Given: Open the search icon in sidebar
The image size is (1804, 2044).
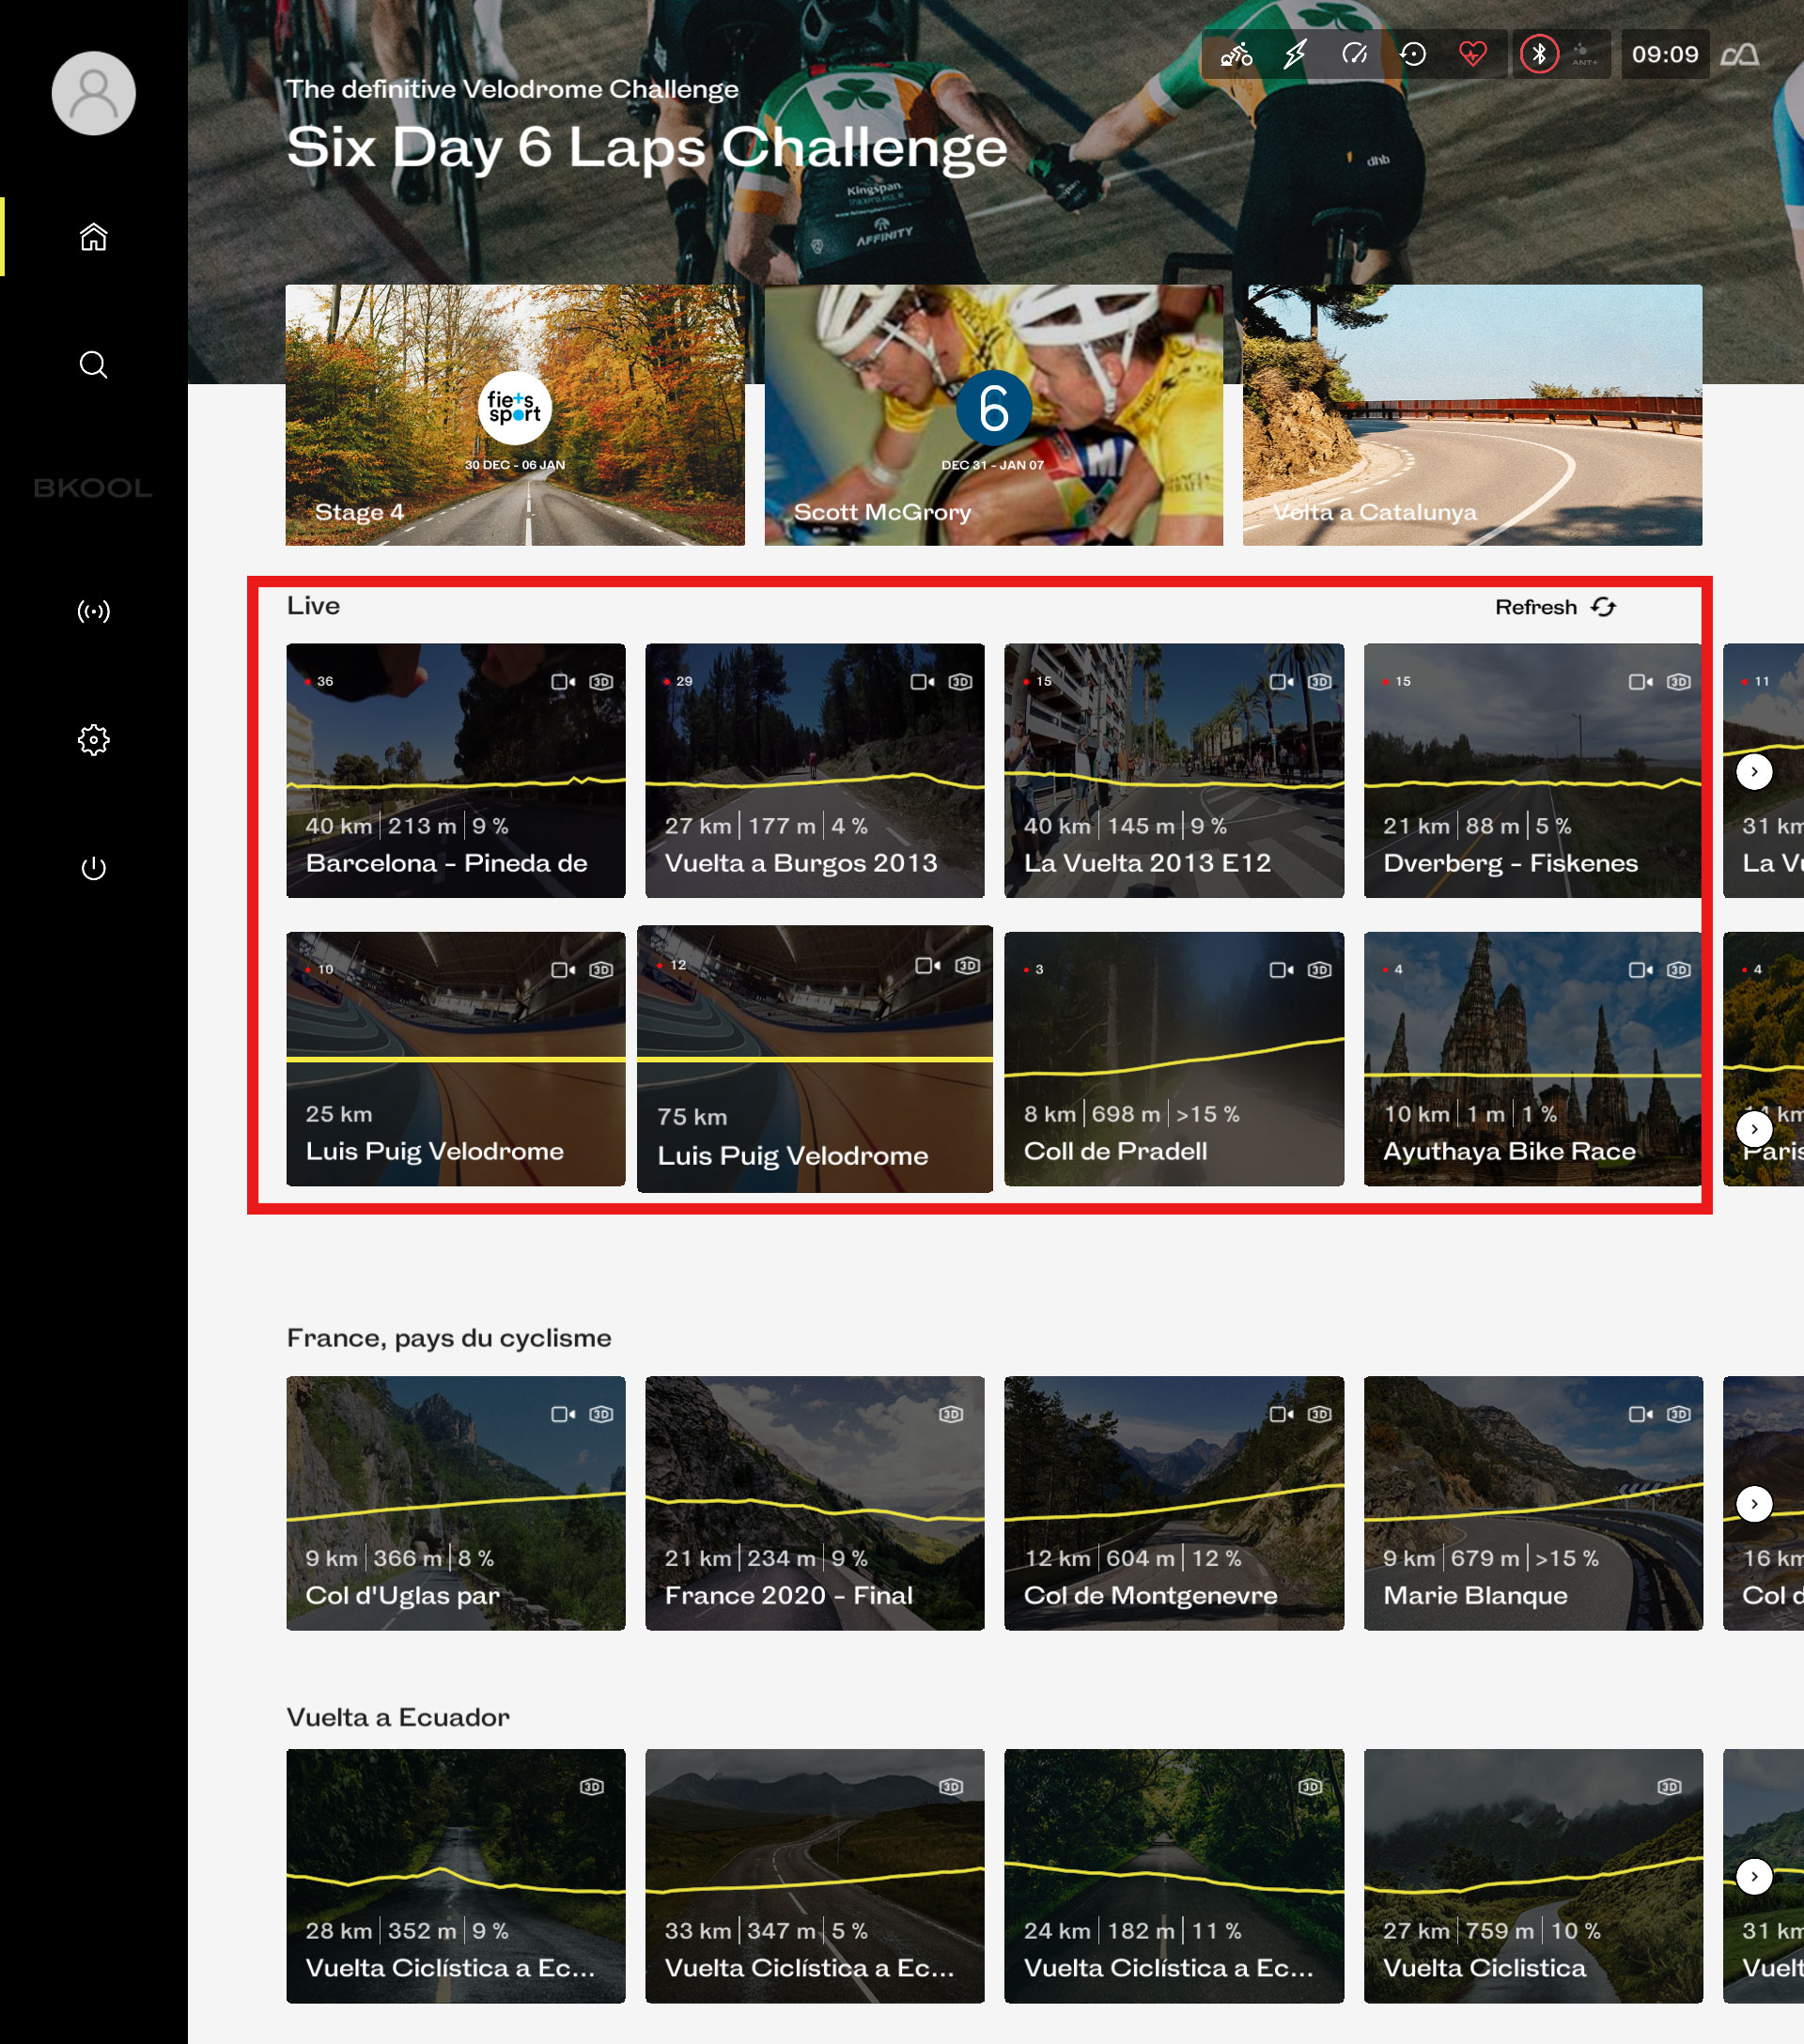Looking at the screenshot, I should pyautogui.click(x=93, y=365).
